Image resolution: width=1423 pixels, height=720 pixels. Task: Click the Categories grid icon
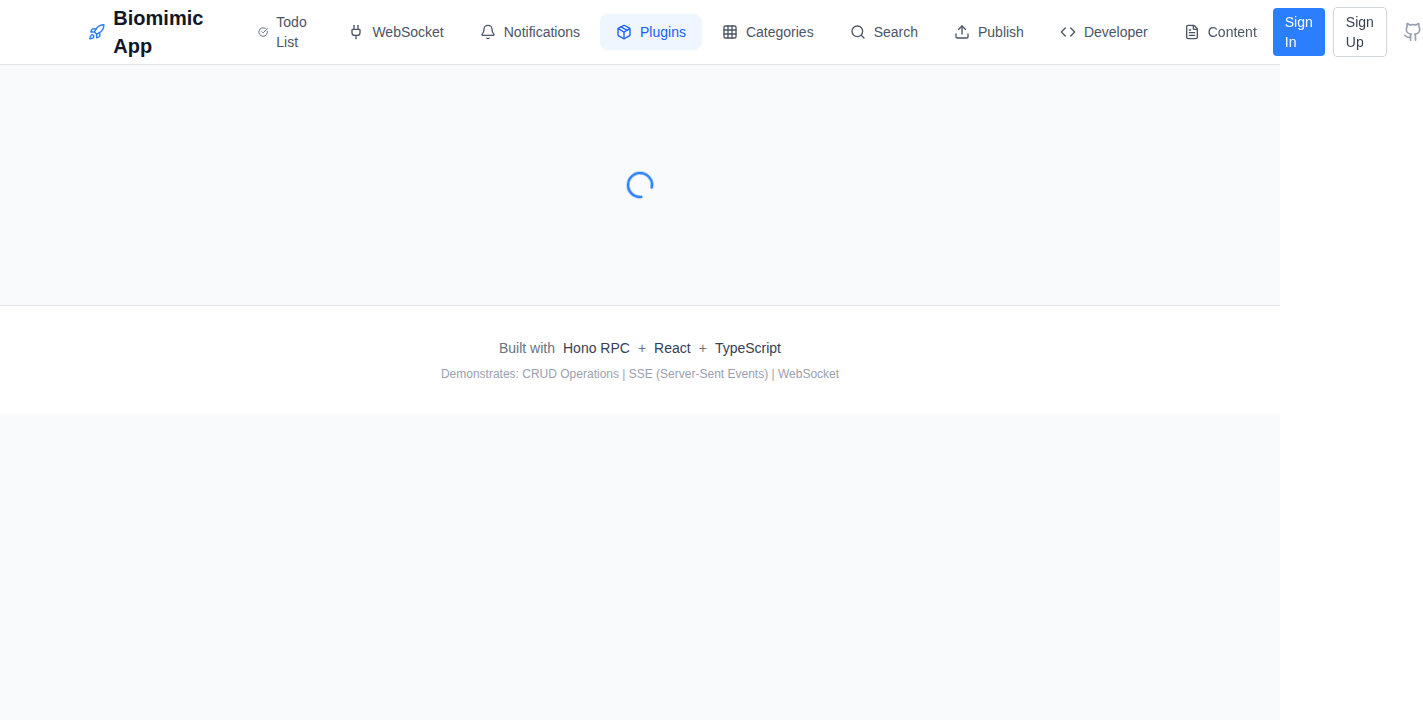[x=730, y=32]
